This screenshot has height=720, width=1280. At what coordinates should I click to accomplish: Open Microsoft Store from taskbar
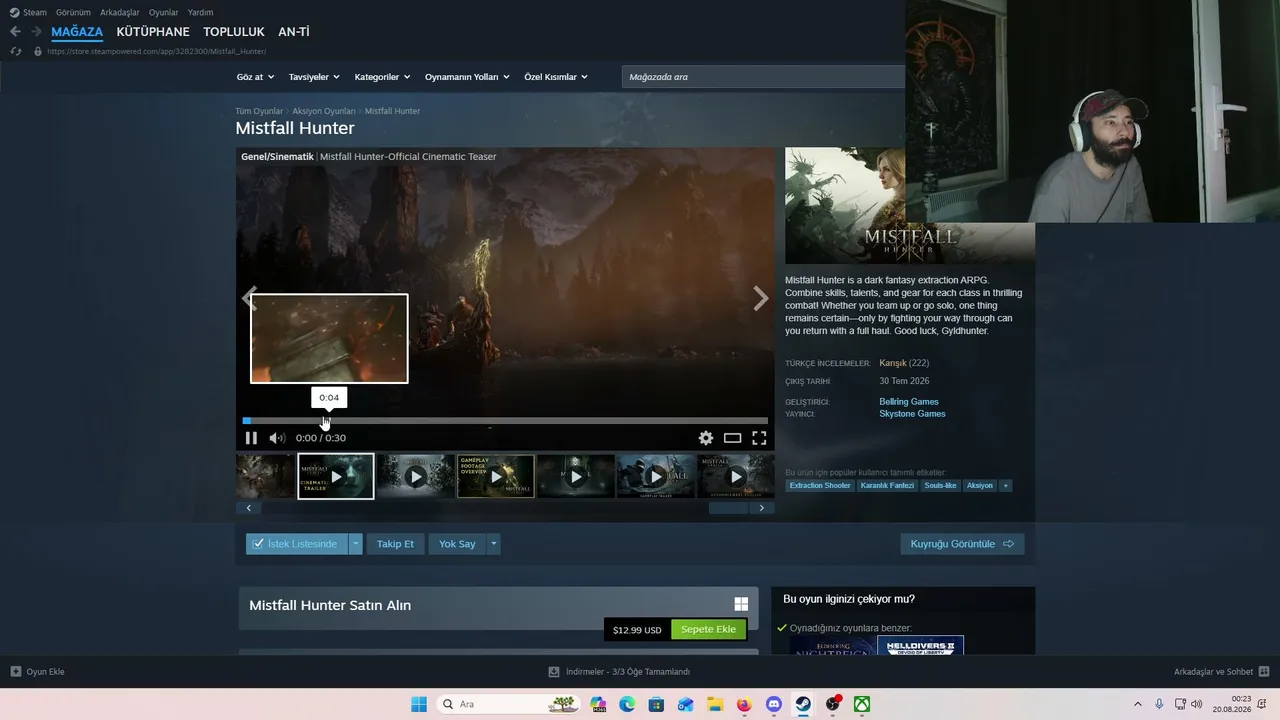tap(656, 704)
